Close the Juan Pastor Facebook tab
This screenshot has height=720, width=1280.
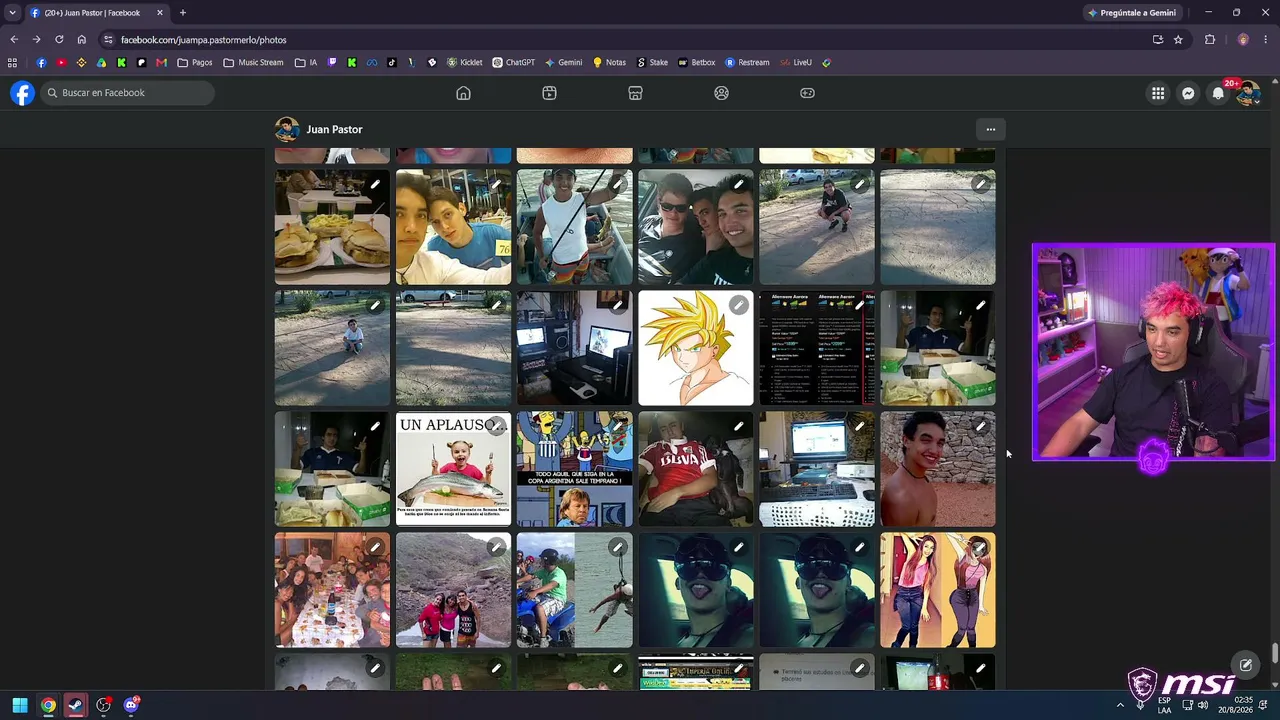pyautogui.click(x=160, y=13)
